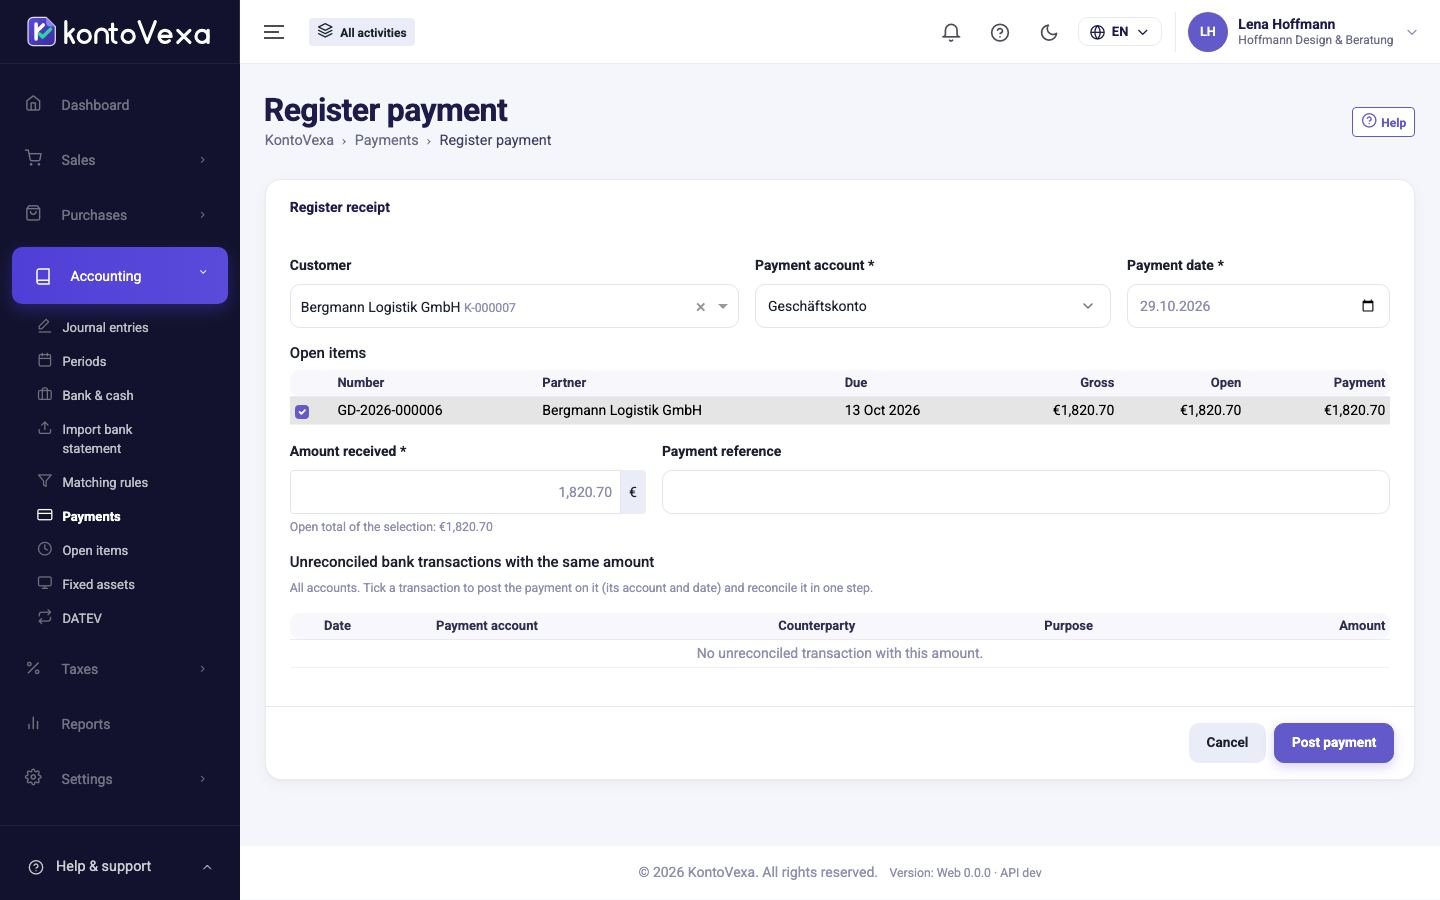Click the Payments breadcrumb link

tap(386, 140)
